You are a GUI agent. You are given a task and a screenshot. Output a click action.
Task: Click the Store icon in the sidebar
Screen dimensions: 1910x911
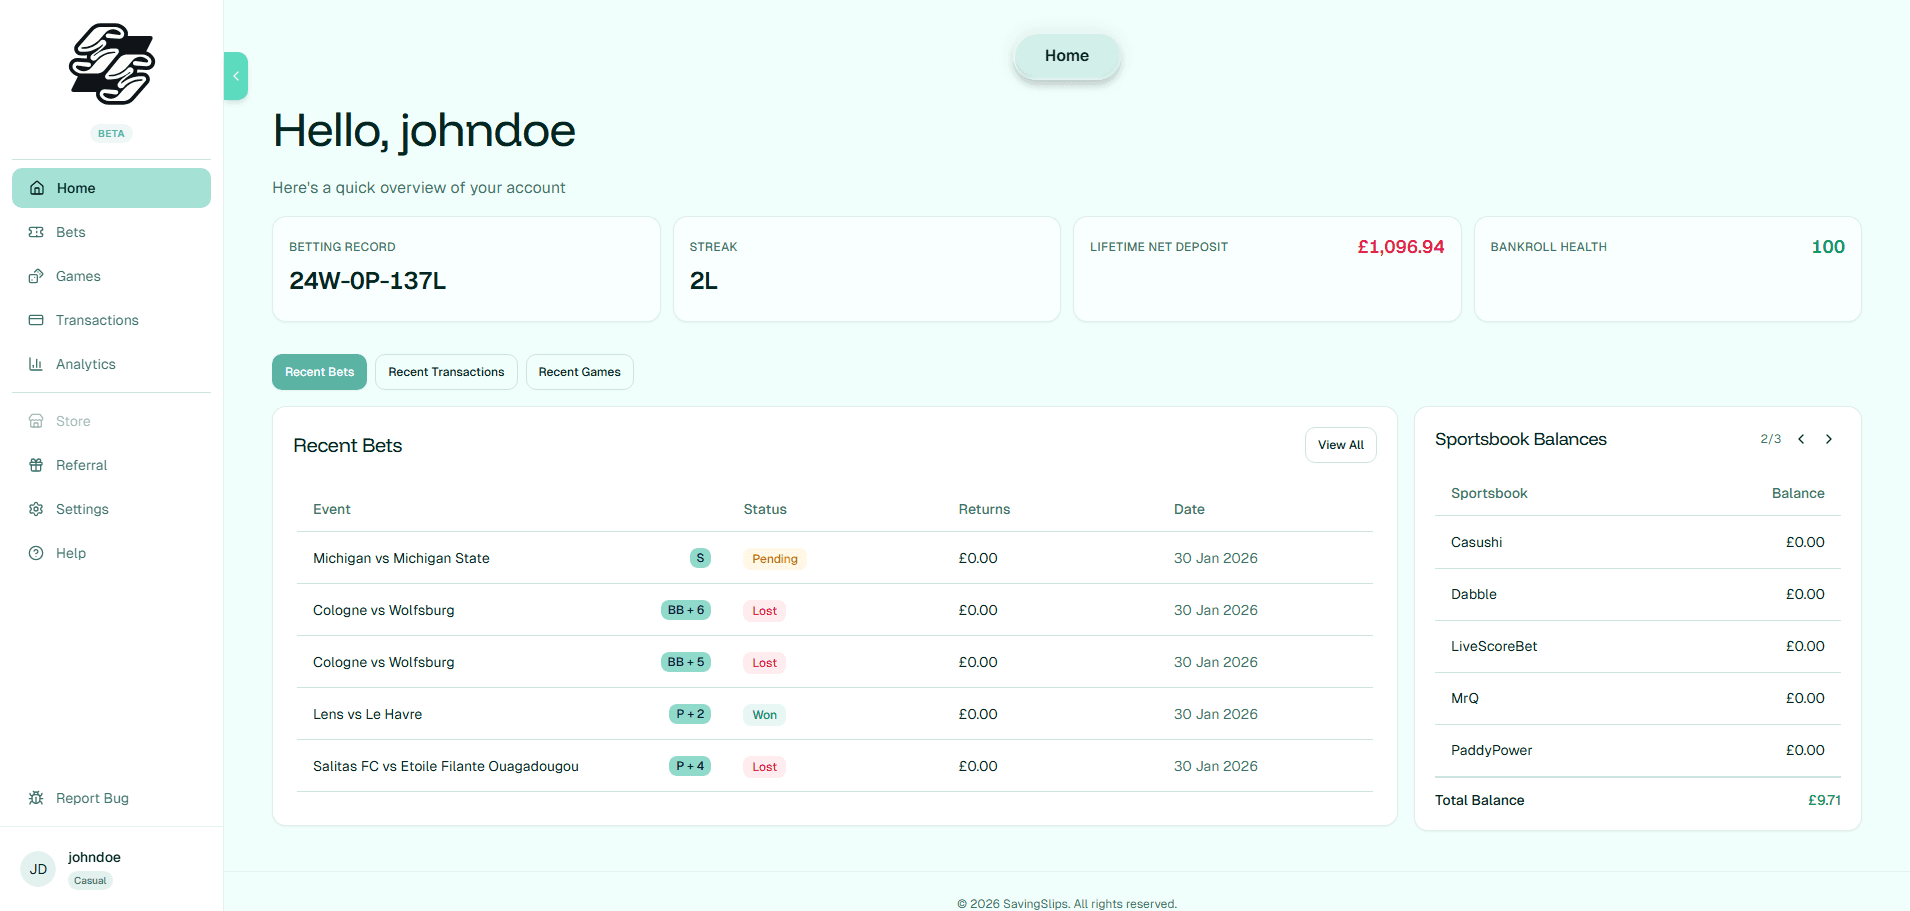coord(36,420)
